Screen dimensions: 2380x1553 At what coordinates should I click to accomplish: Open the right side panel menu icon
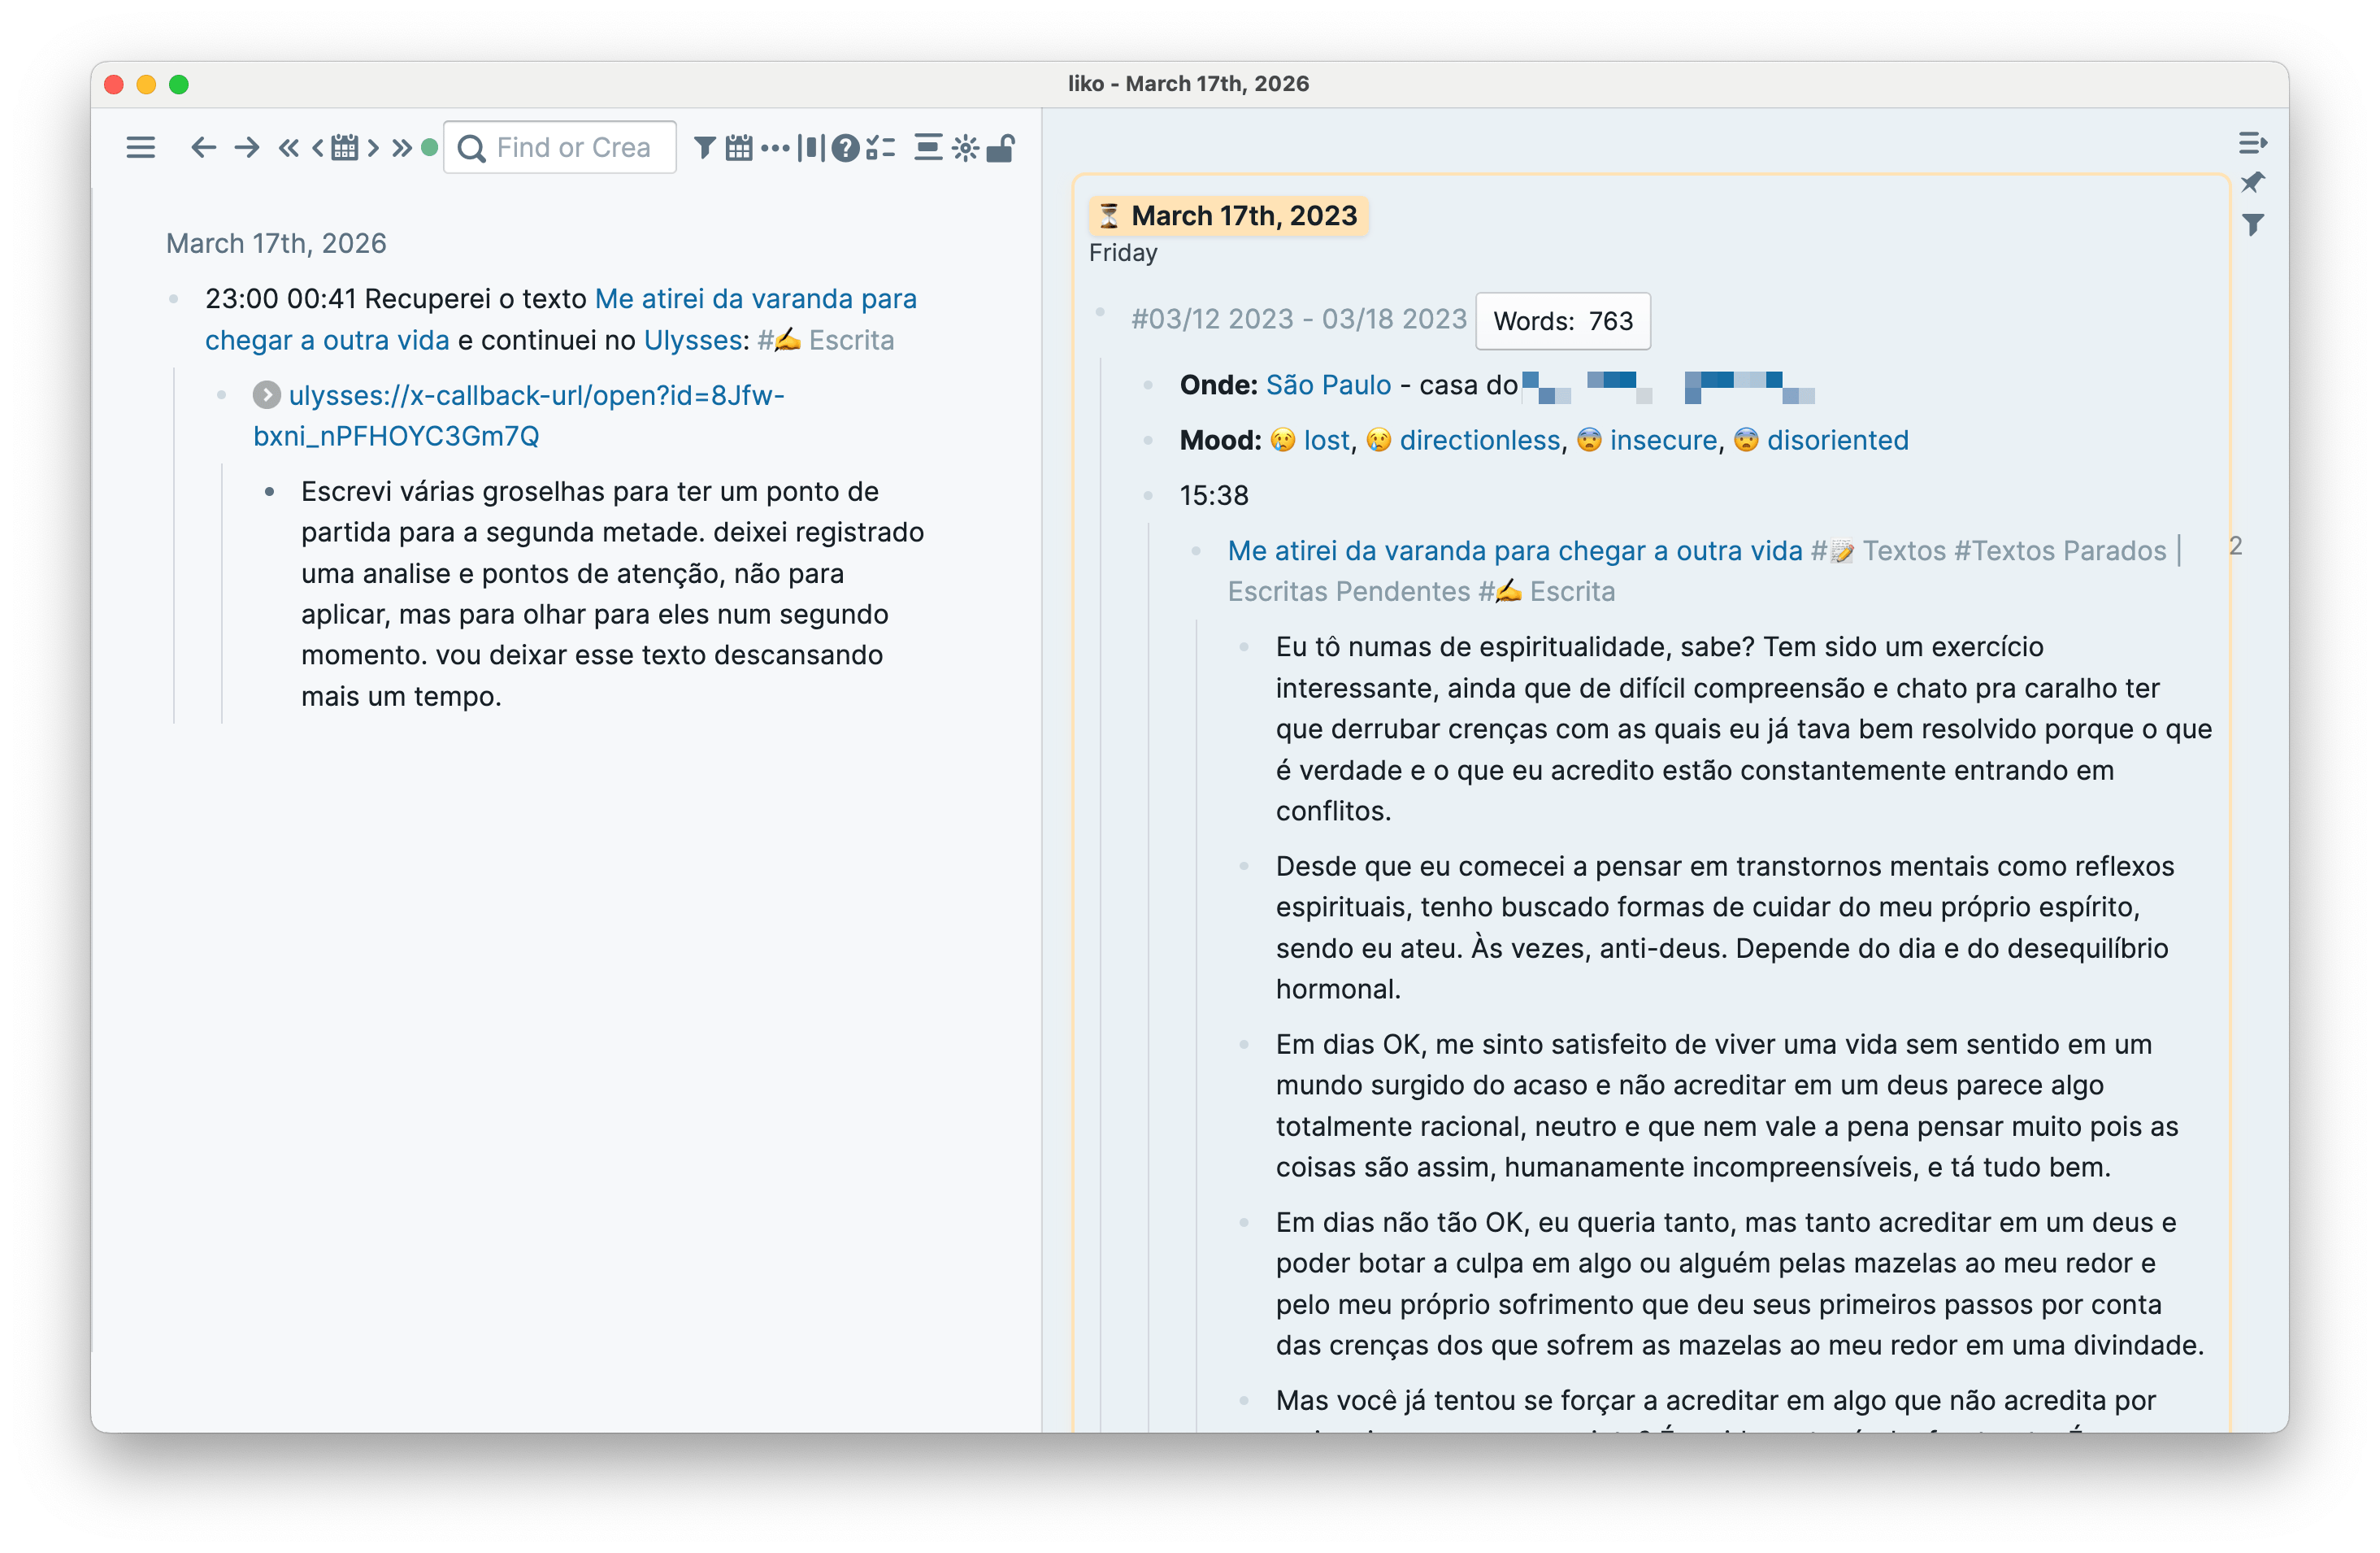(2253, 144)
